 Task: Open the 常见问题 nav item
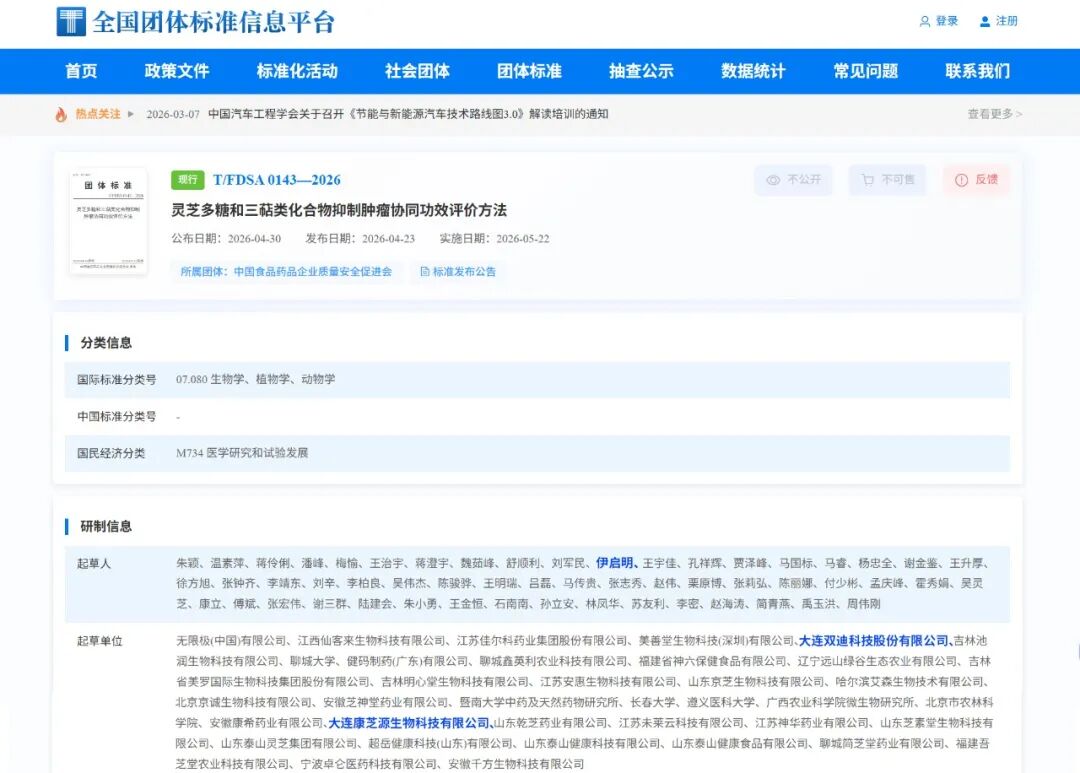pos(866,71)
